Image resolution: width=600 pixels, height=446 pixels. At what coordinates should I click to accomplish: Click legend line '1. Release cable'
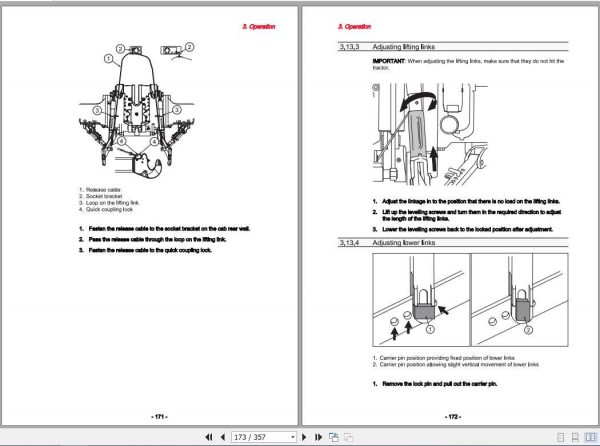click(x=99, y=190)
